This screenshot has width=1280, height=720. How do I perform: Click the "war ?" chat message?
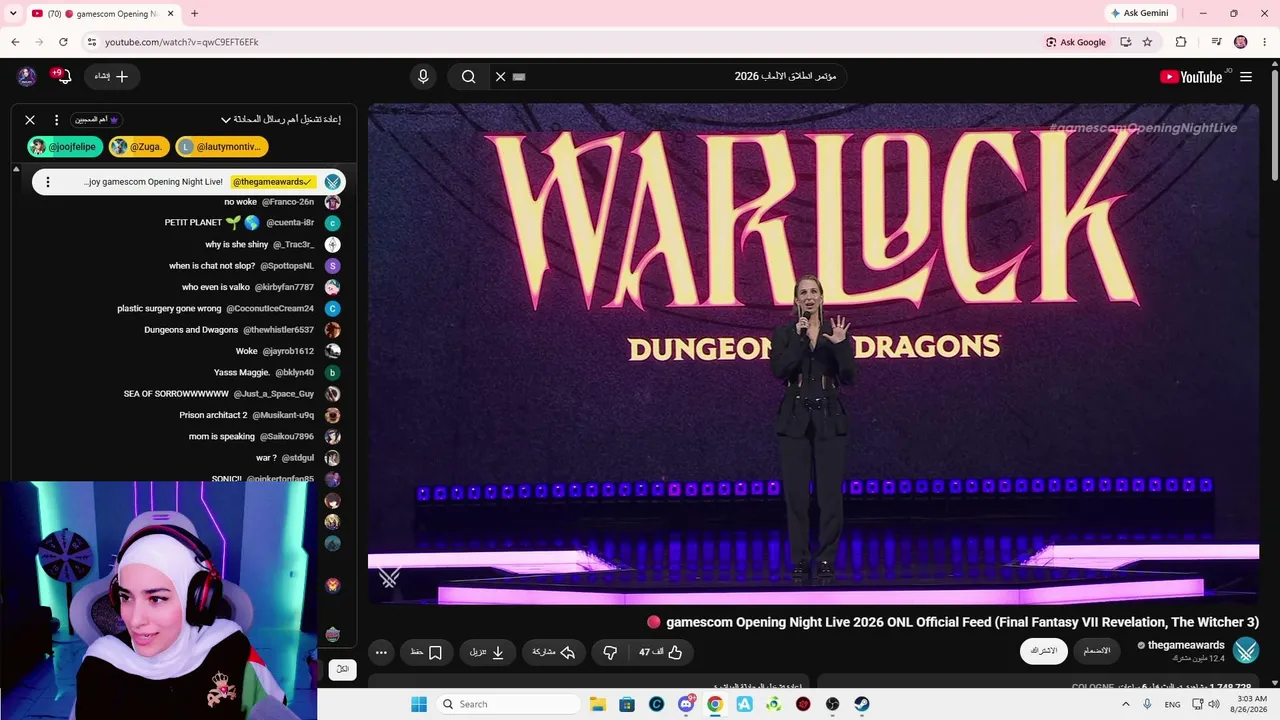click(266, 458)
